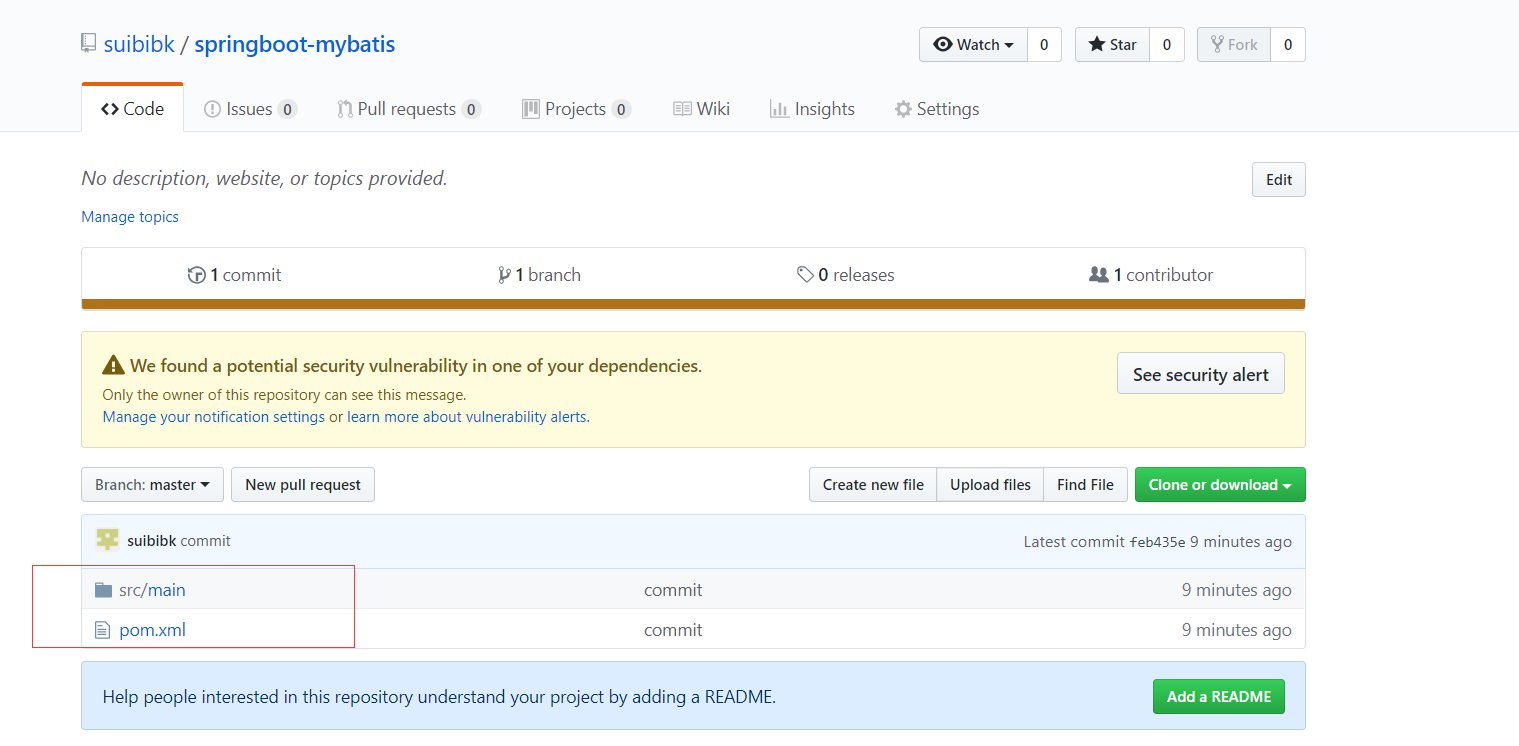The height and width of the screenshot is (746, 1519).
Task: Open the pom.xml file
Action: tap(152, 630)
